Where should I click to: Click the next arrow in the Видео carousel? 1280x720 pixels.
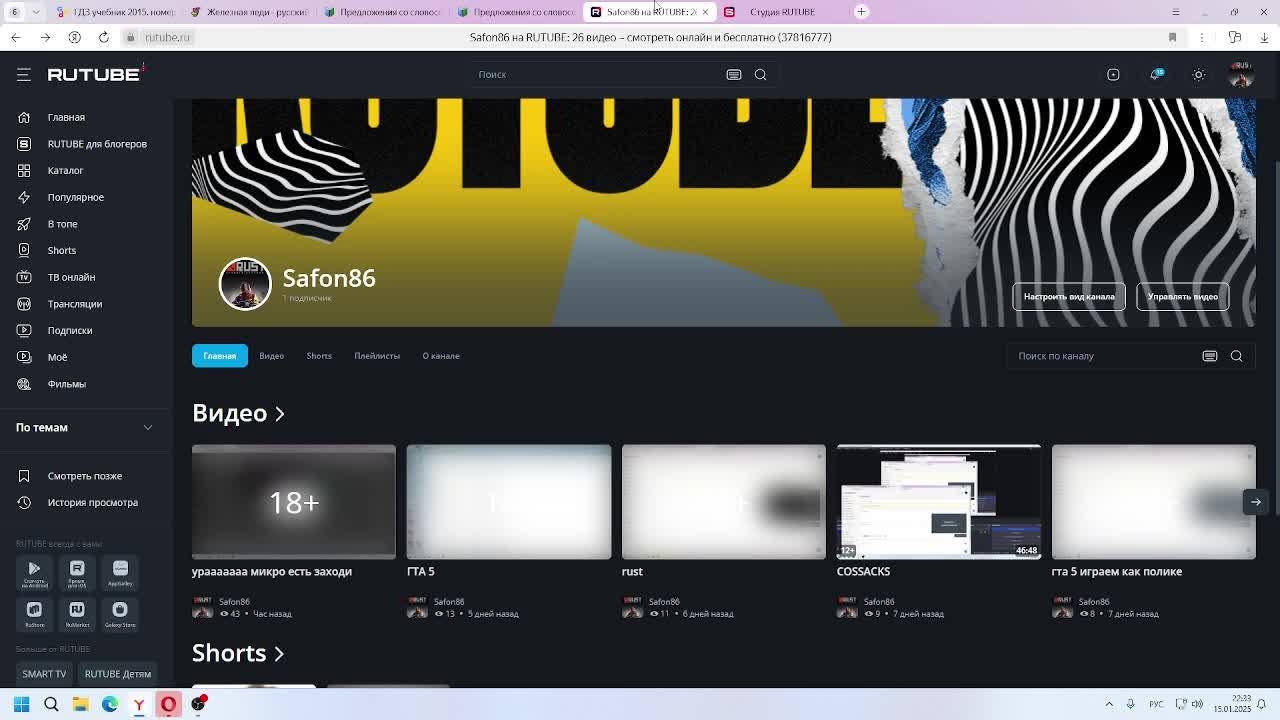tap(1256, 502)
